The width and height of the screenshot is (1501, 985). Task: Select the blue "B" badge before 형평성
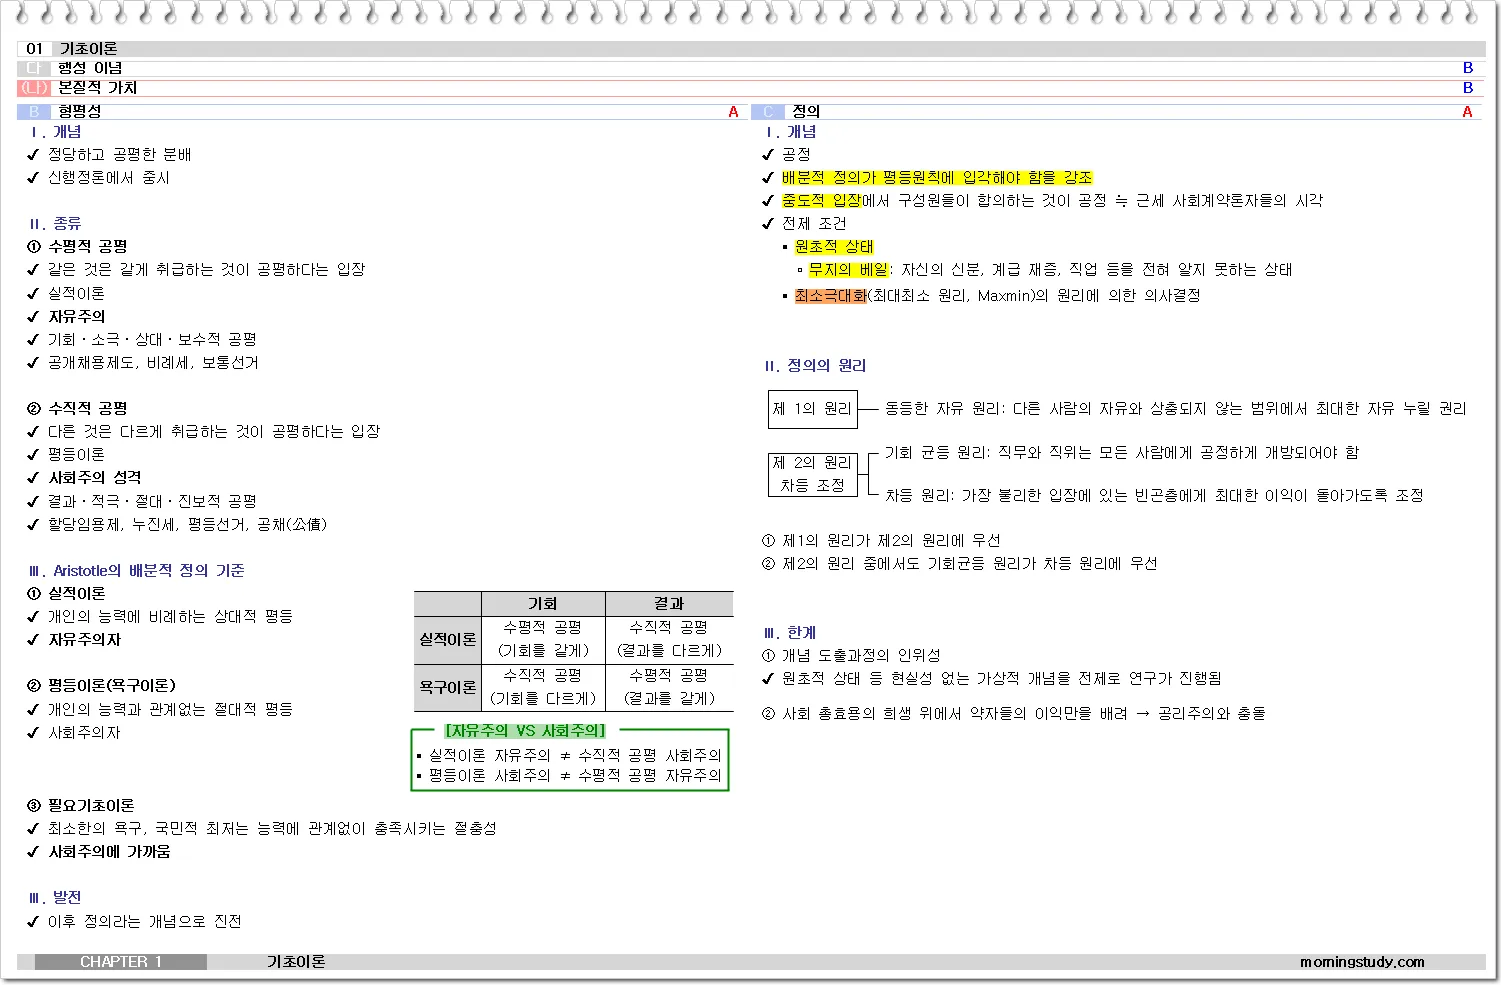[34, 112]
